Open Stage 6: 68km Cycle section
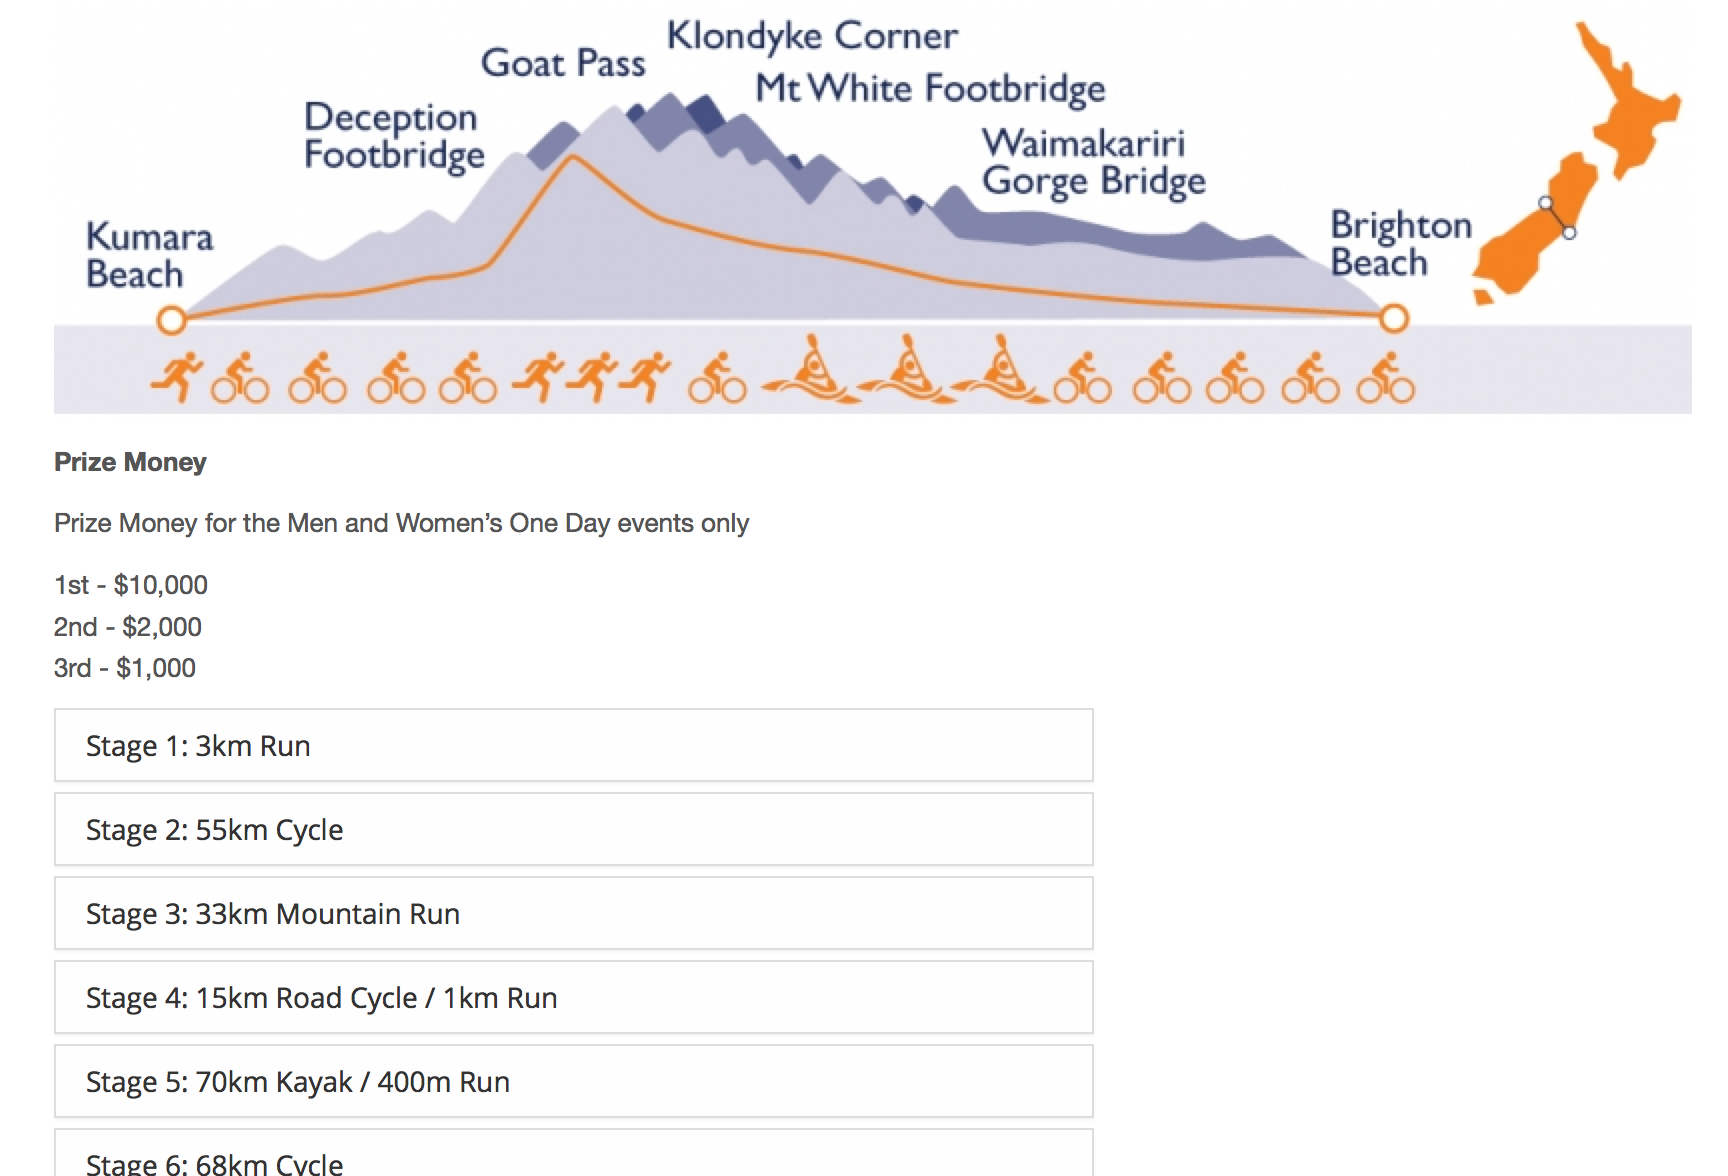1728x1176 pixels. pos(573,1160)
